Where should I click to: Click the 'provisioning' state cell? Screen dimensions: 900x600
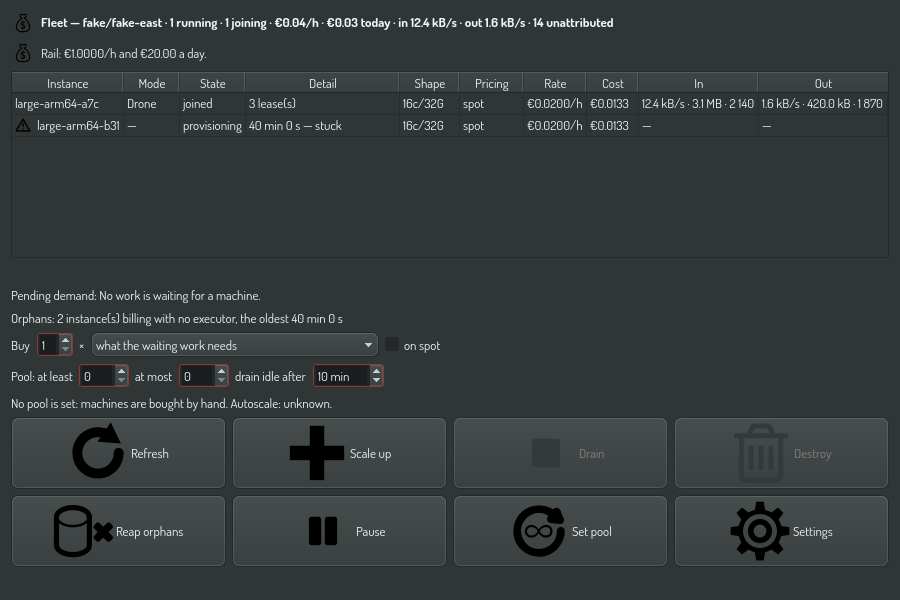pyautogui.click(x=212, y=125)
